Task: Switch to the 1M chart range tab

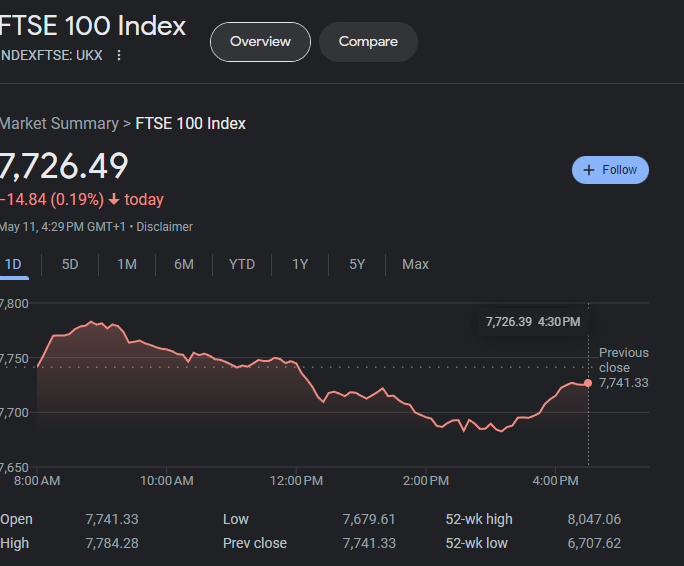Action: click(127, 264)
